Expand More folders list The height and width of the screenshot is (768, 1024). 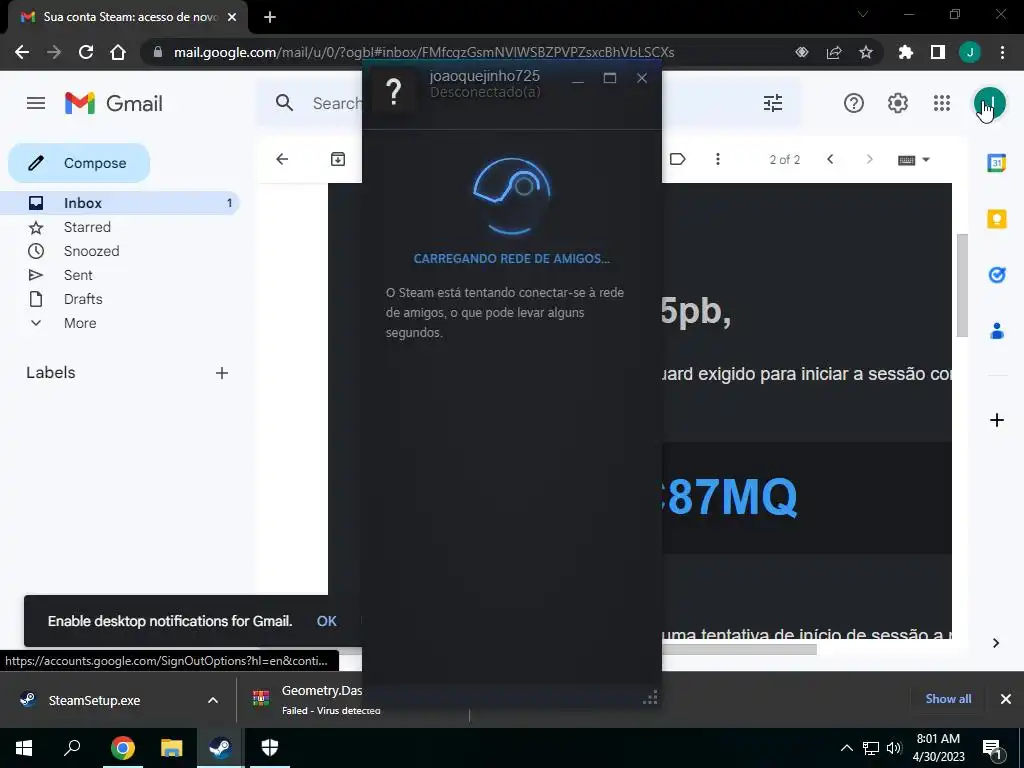(120, 323)
